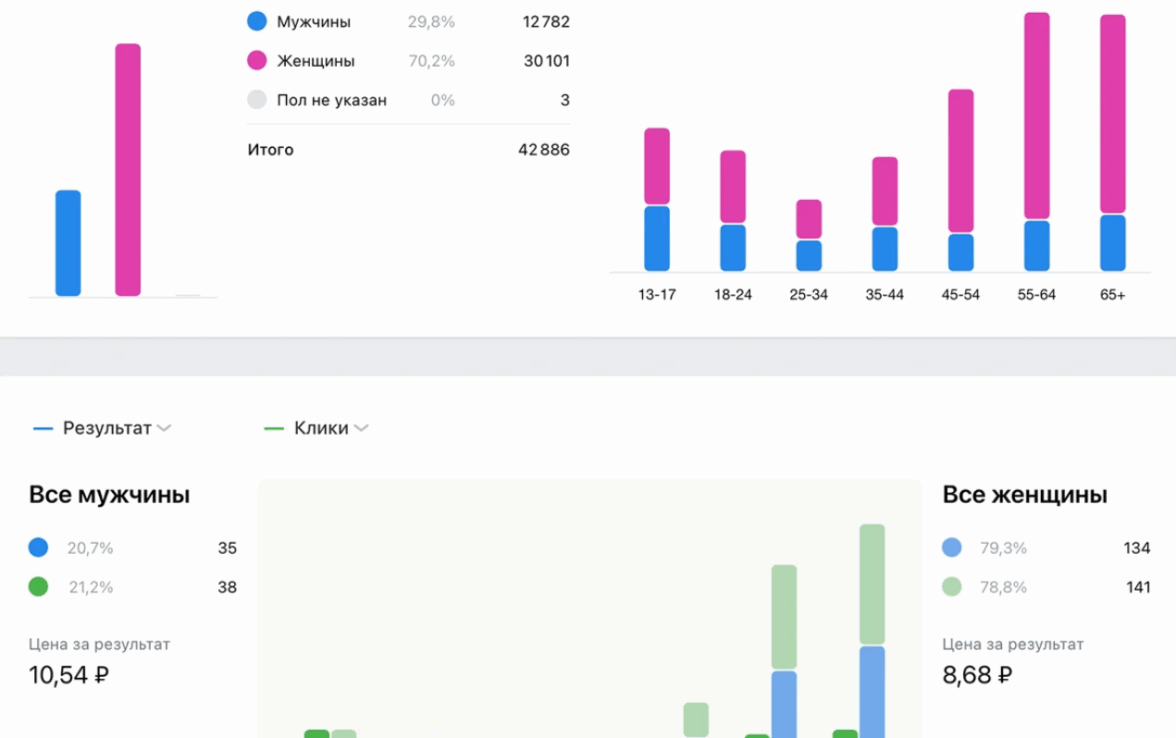The image size is (1176, 738).
Task: Click the 55-64 age group label
Action: tap(1036, 295)
